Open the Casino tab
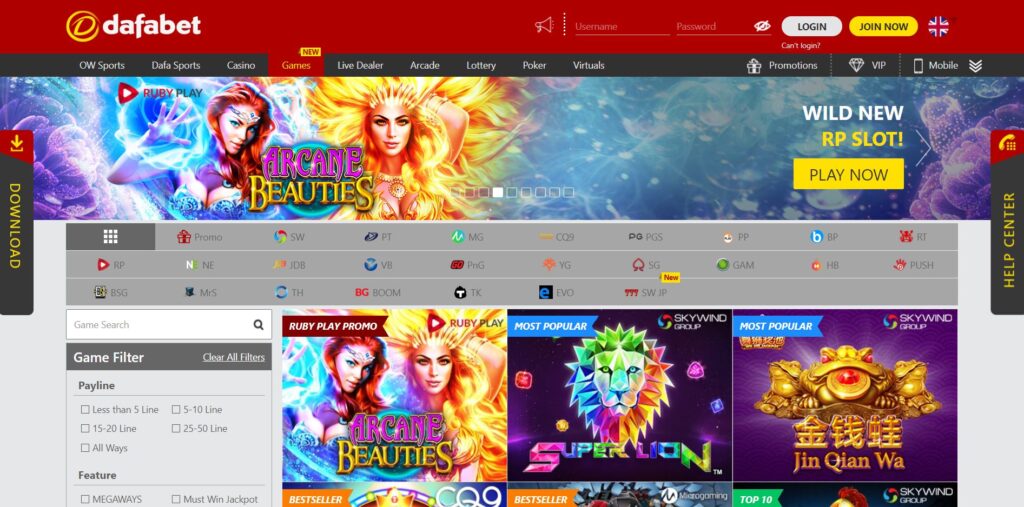This screenshot has width=1024, height=507. [x=241, y=65]
